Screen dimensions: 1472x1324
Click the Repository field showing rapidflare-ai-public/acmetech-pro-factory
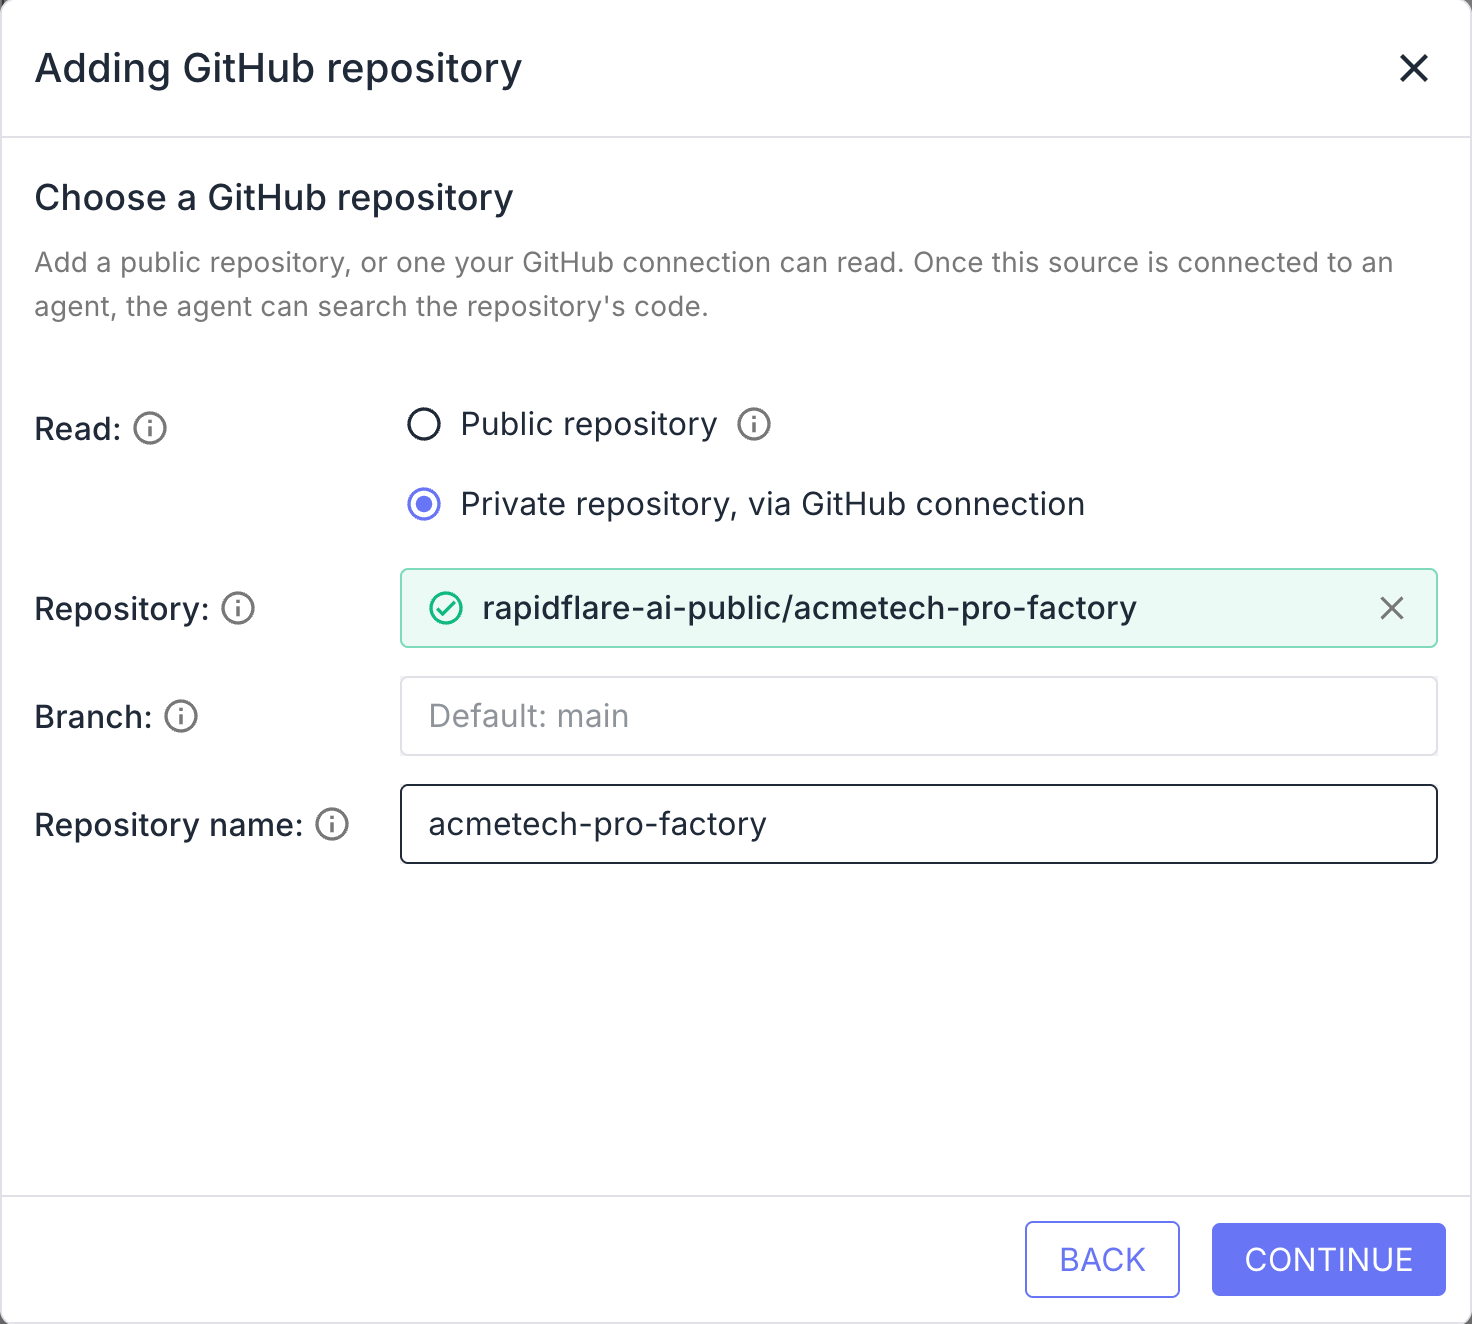click(x=918, y=608)
